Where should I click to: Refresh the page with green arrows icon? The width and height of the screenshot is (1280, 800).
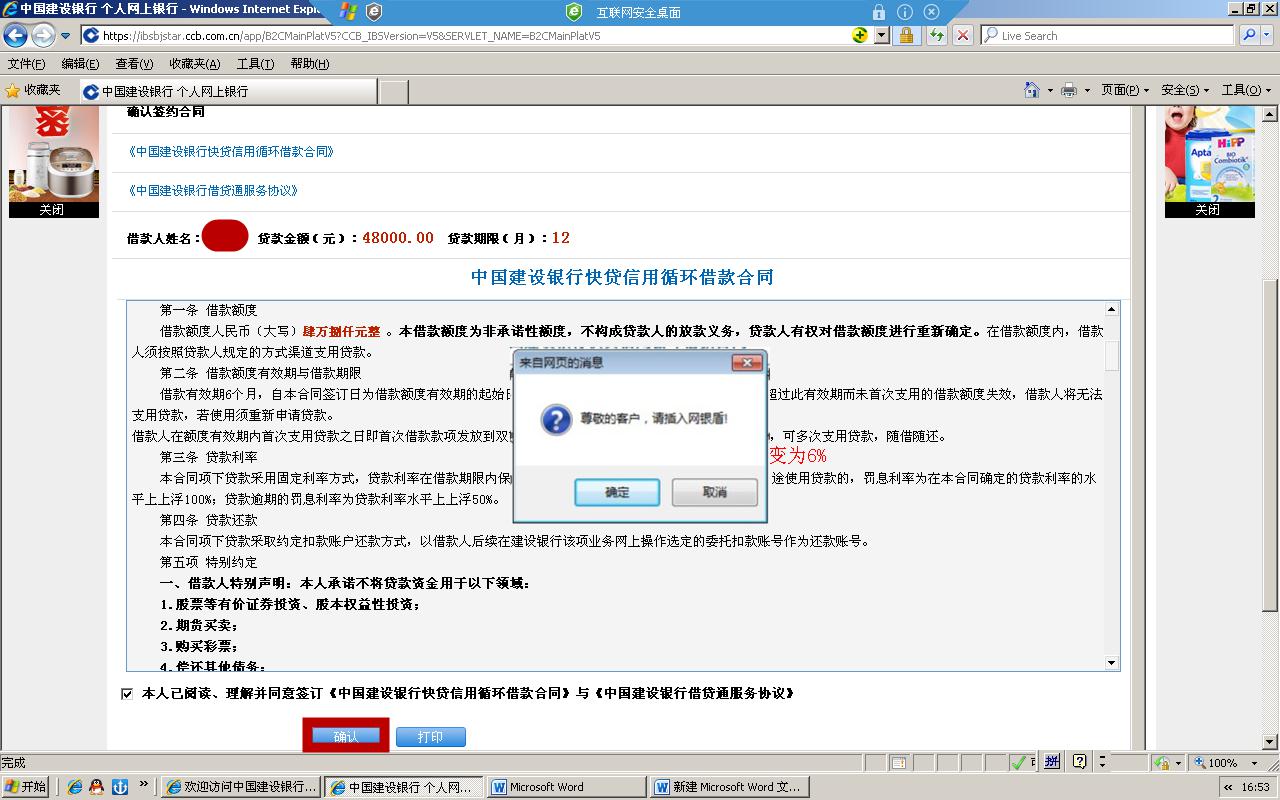(x=936, y=35)
